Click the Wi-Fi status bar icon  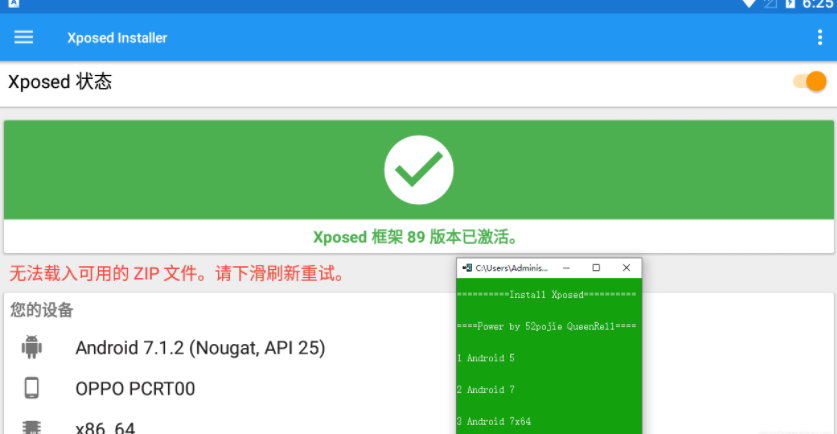(749, 4)
